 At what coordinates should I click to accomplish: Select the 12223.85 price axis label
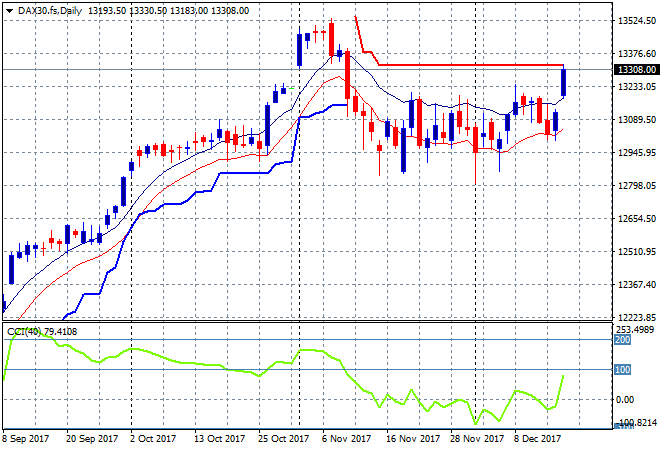coord(637,317)
